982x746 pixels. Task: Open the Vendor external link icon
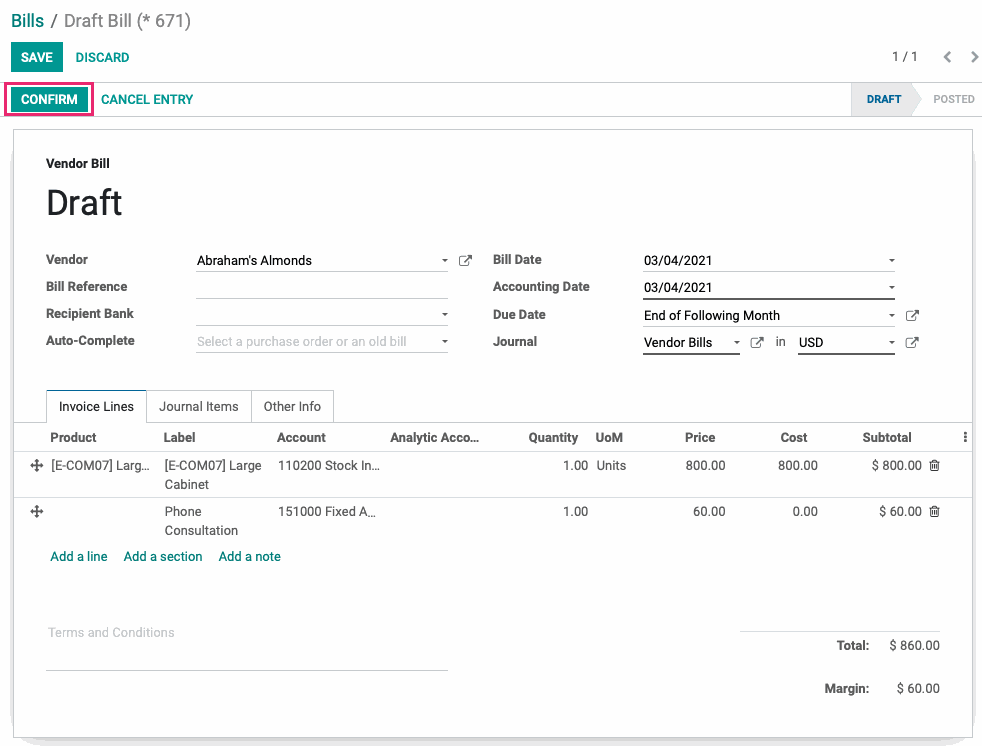(465, 261)
